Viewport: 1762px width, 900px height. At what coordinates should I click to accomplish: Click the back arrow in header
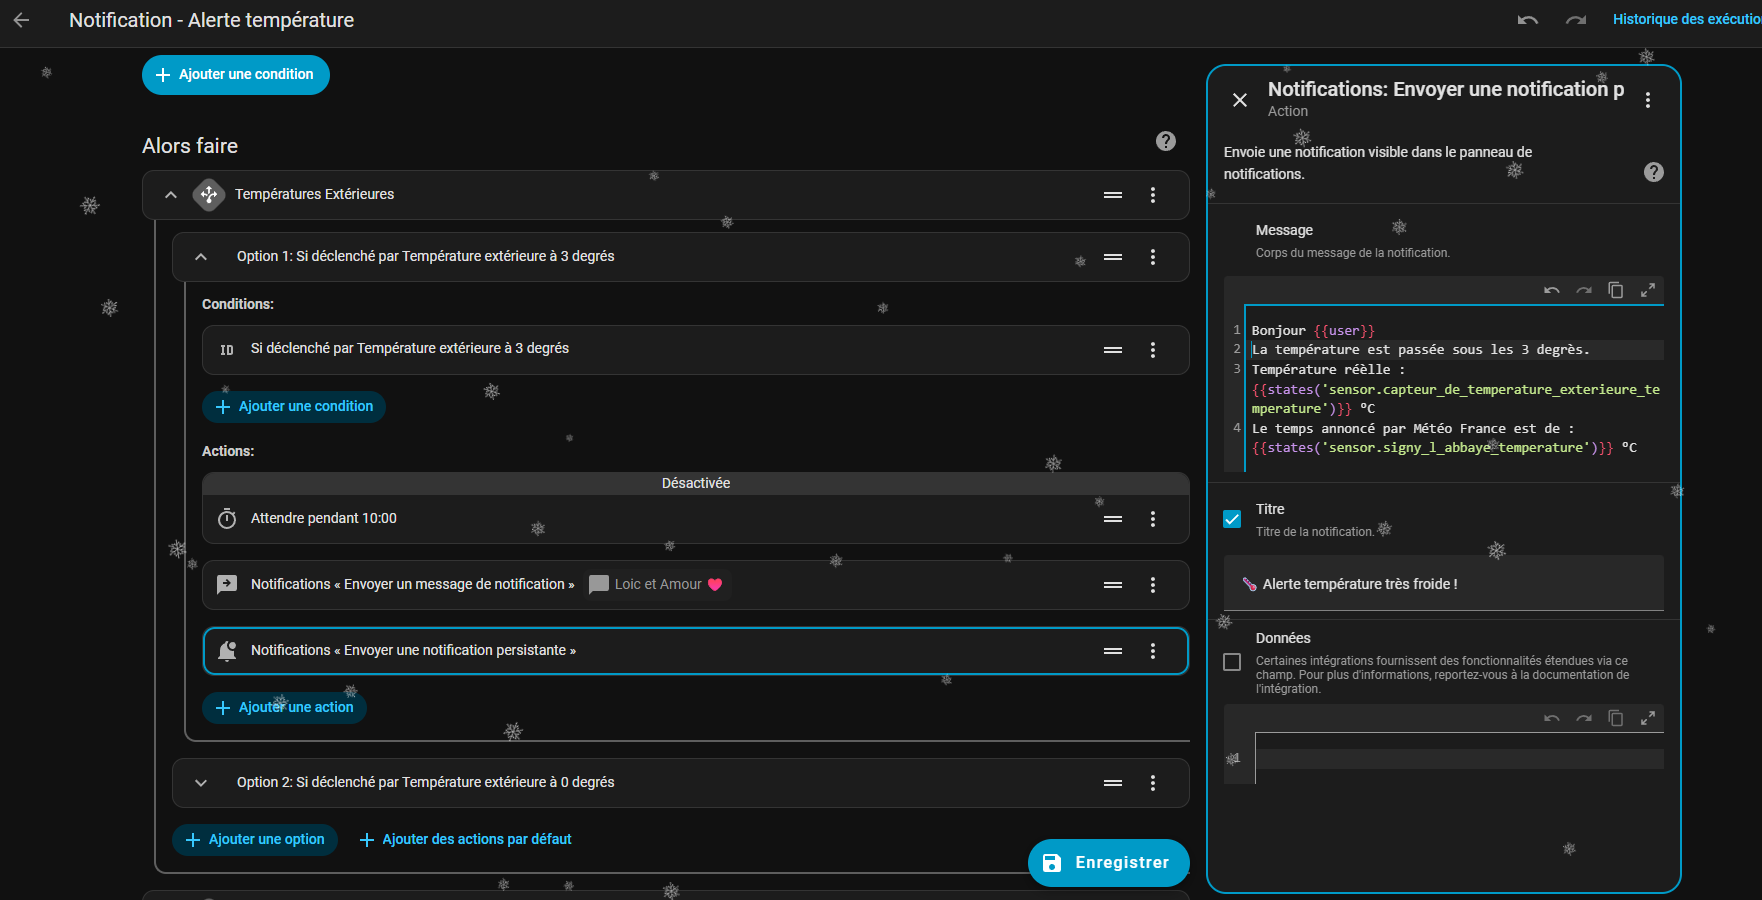tap(21, 20)
